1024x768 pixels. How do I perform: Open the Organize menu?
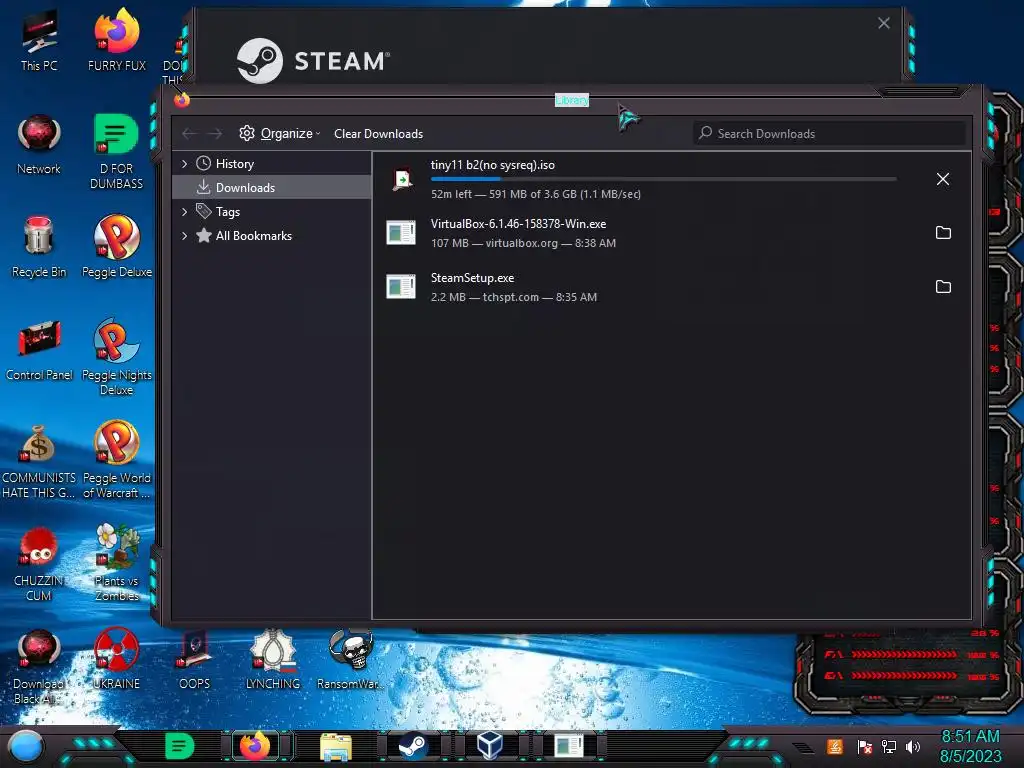[280, 133]
